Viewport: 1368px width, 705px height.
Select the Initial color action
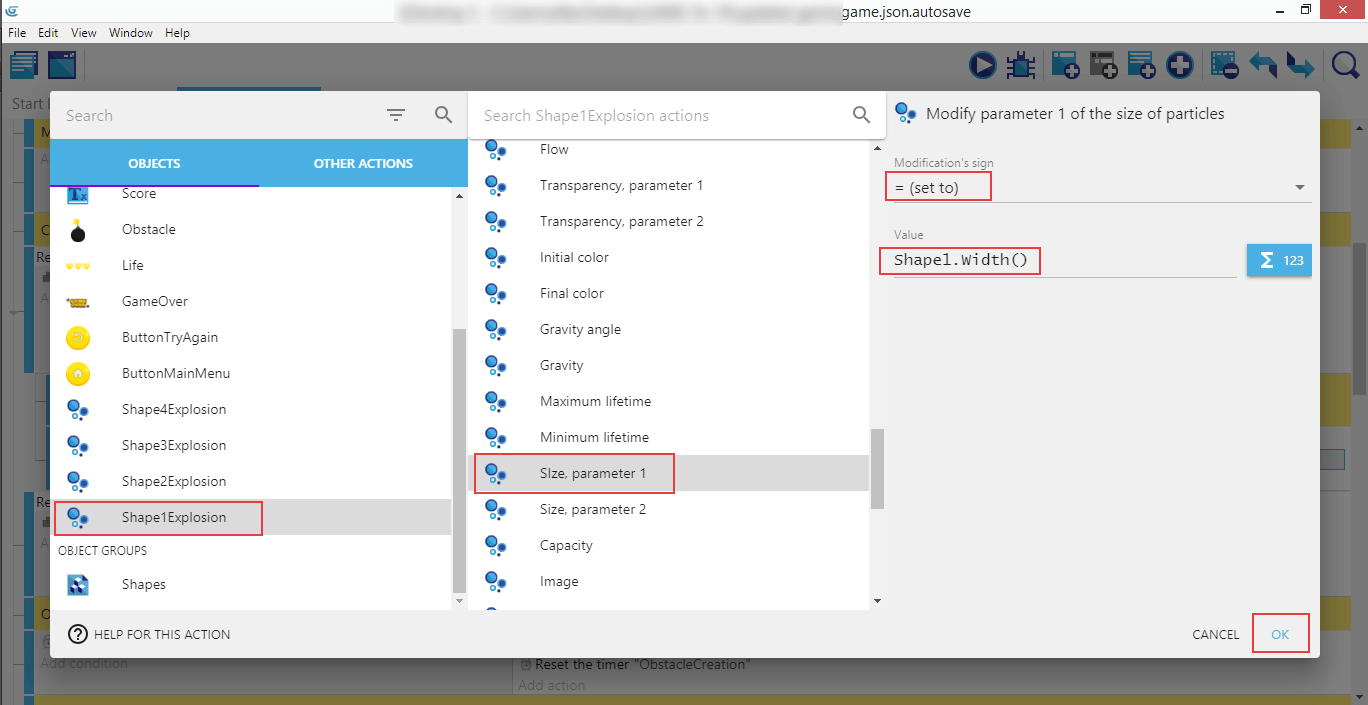pos(574,258)
